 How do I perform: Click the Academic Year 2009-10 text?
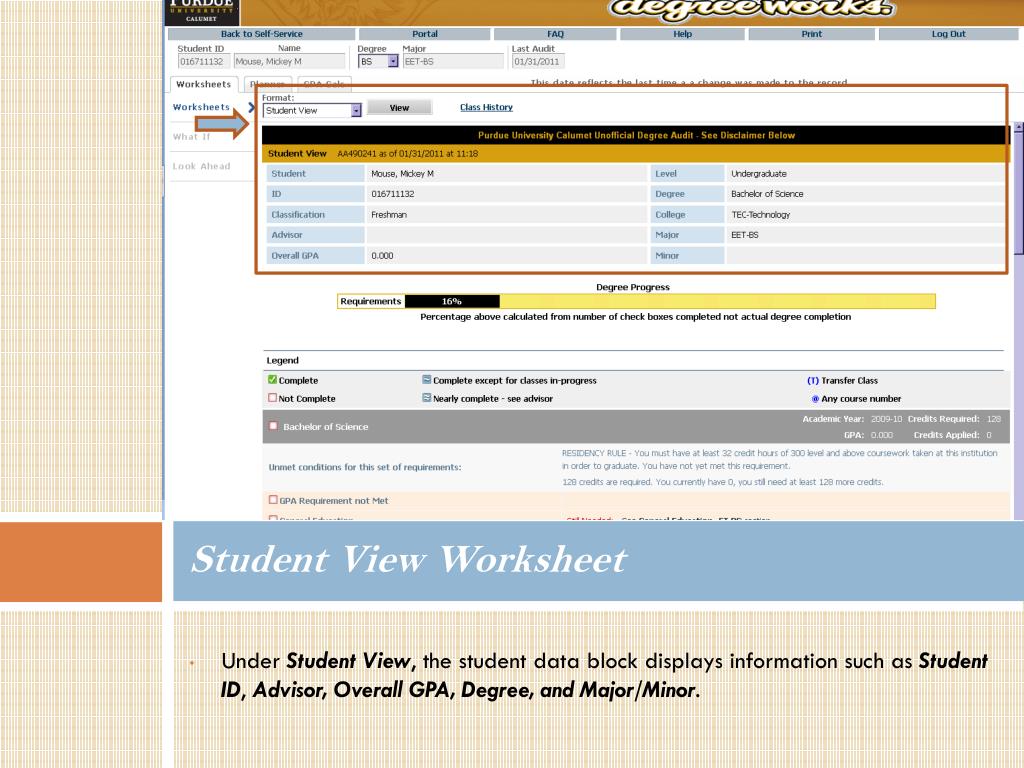[x=852, y=419]
